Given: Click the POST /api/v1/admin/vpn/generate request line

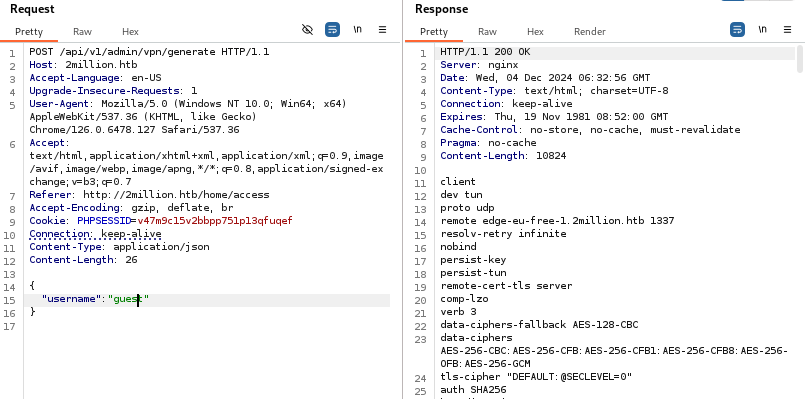Looking at the screenshot, I should pos(149,52).
